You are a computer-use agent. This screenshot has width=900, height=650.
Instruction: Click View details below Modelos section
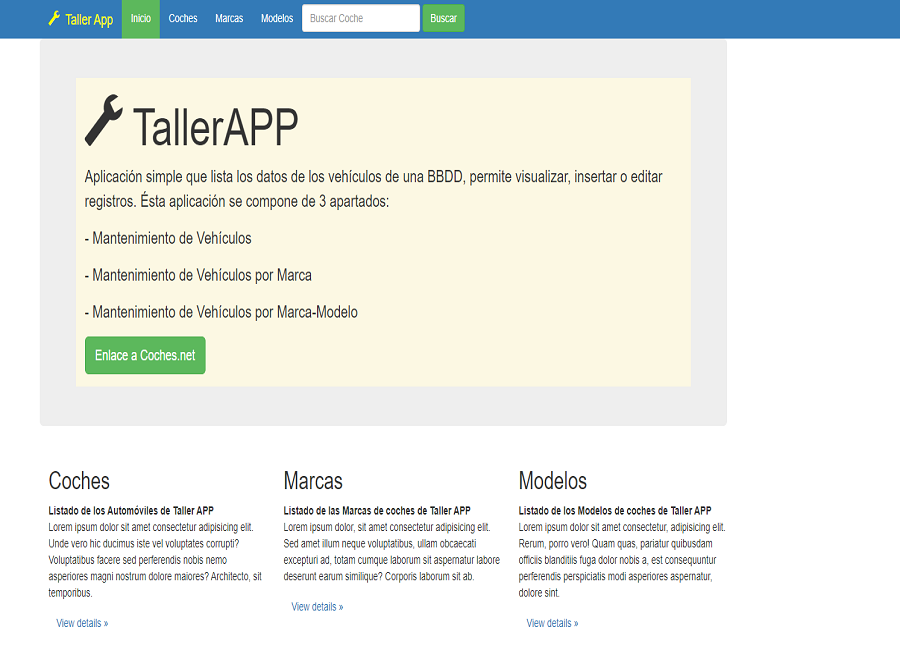[552, 623]
